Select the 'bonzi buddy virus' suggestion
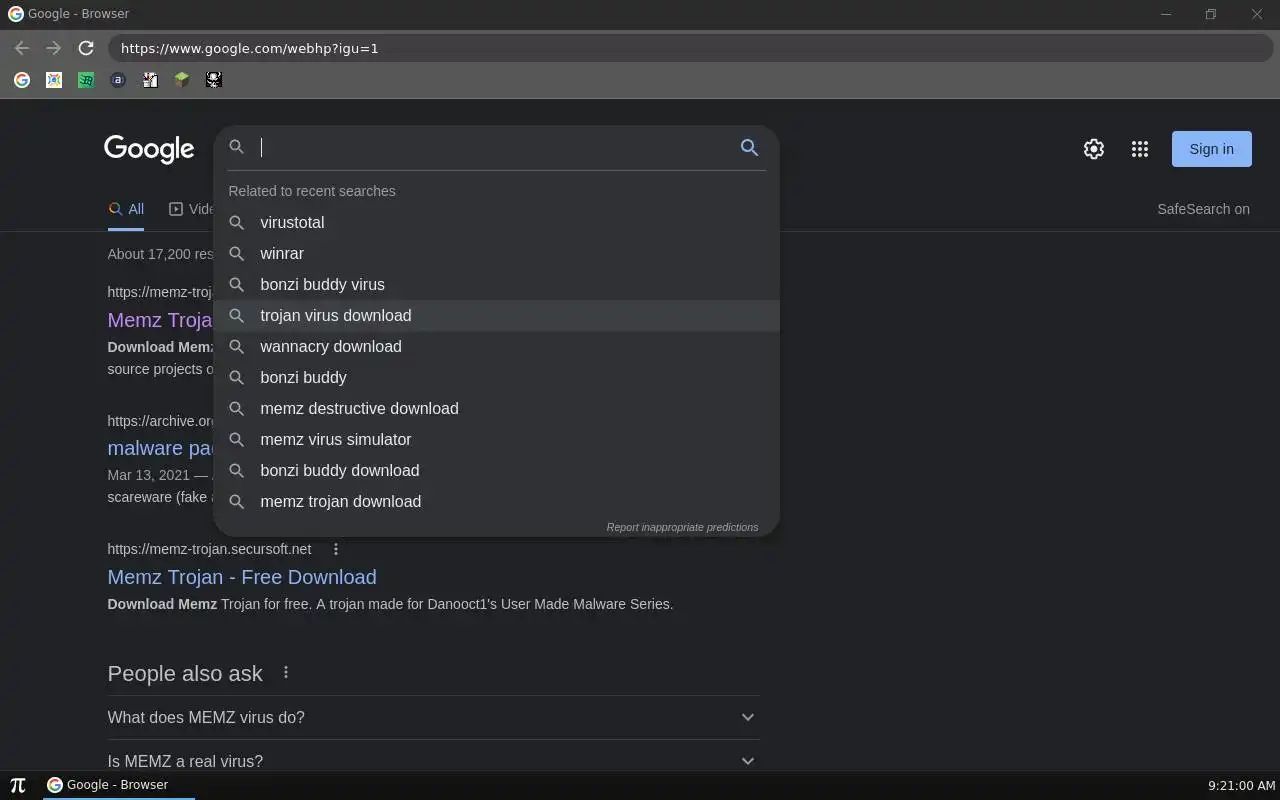Image resolution: width=1280 pixels, height=800 pixels. 496,284
